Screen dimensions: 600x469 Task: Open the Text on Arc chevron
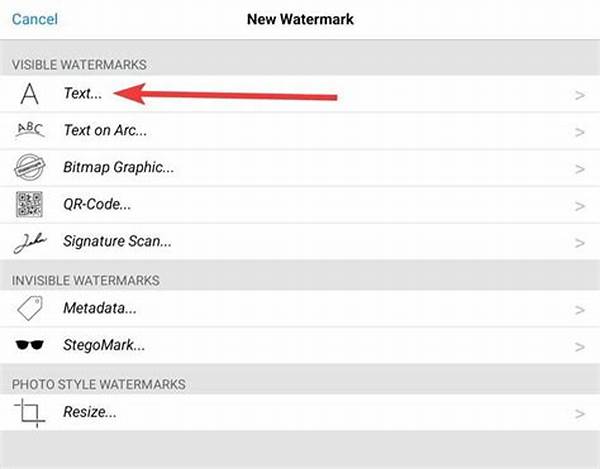click(579, 131)
